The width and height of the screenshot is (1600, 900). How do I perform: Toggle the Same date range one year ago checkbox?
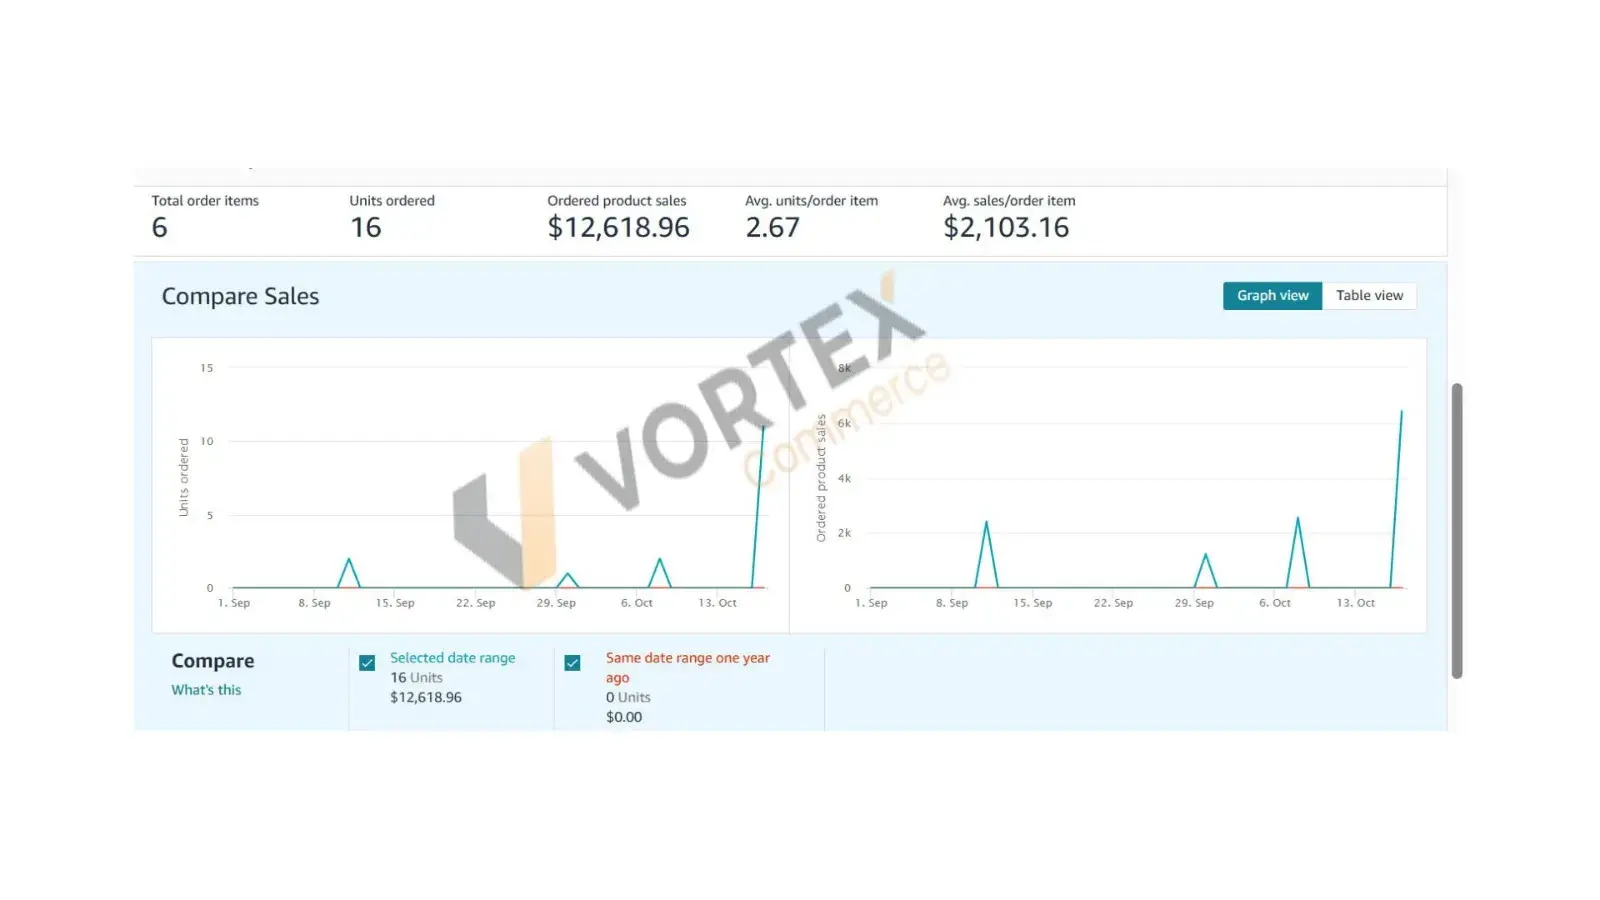coord(573,663)
